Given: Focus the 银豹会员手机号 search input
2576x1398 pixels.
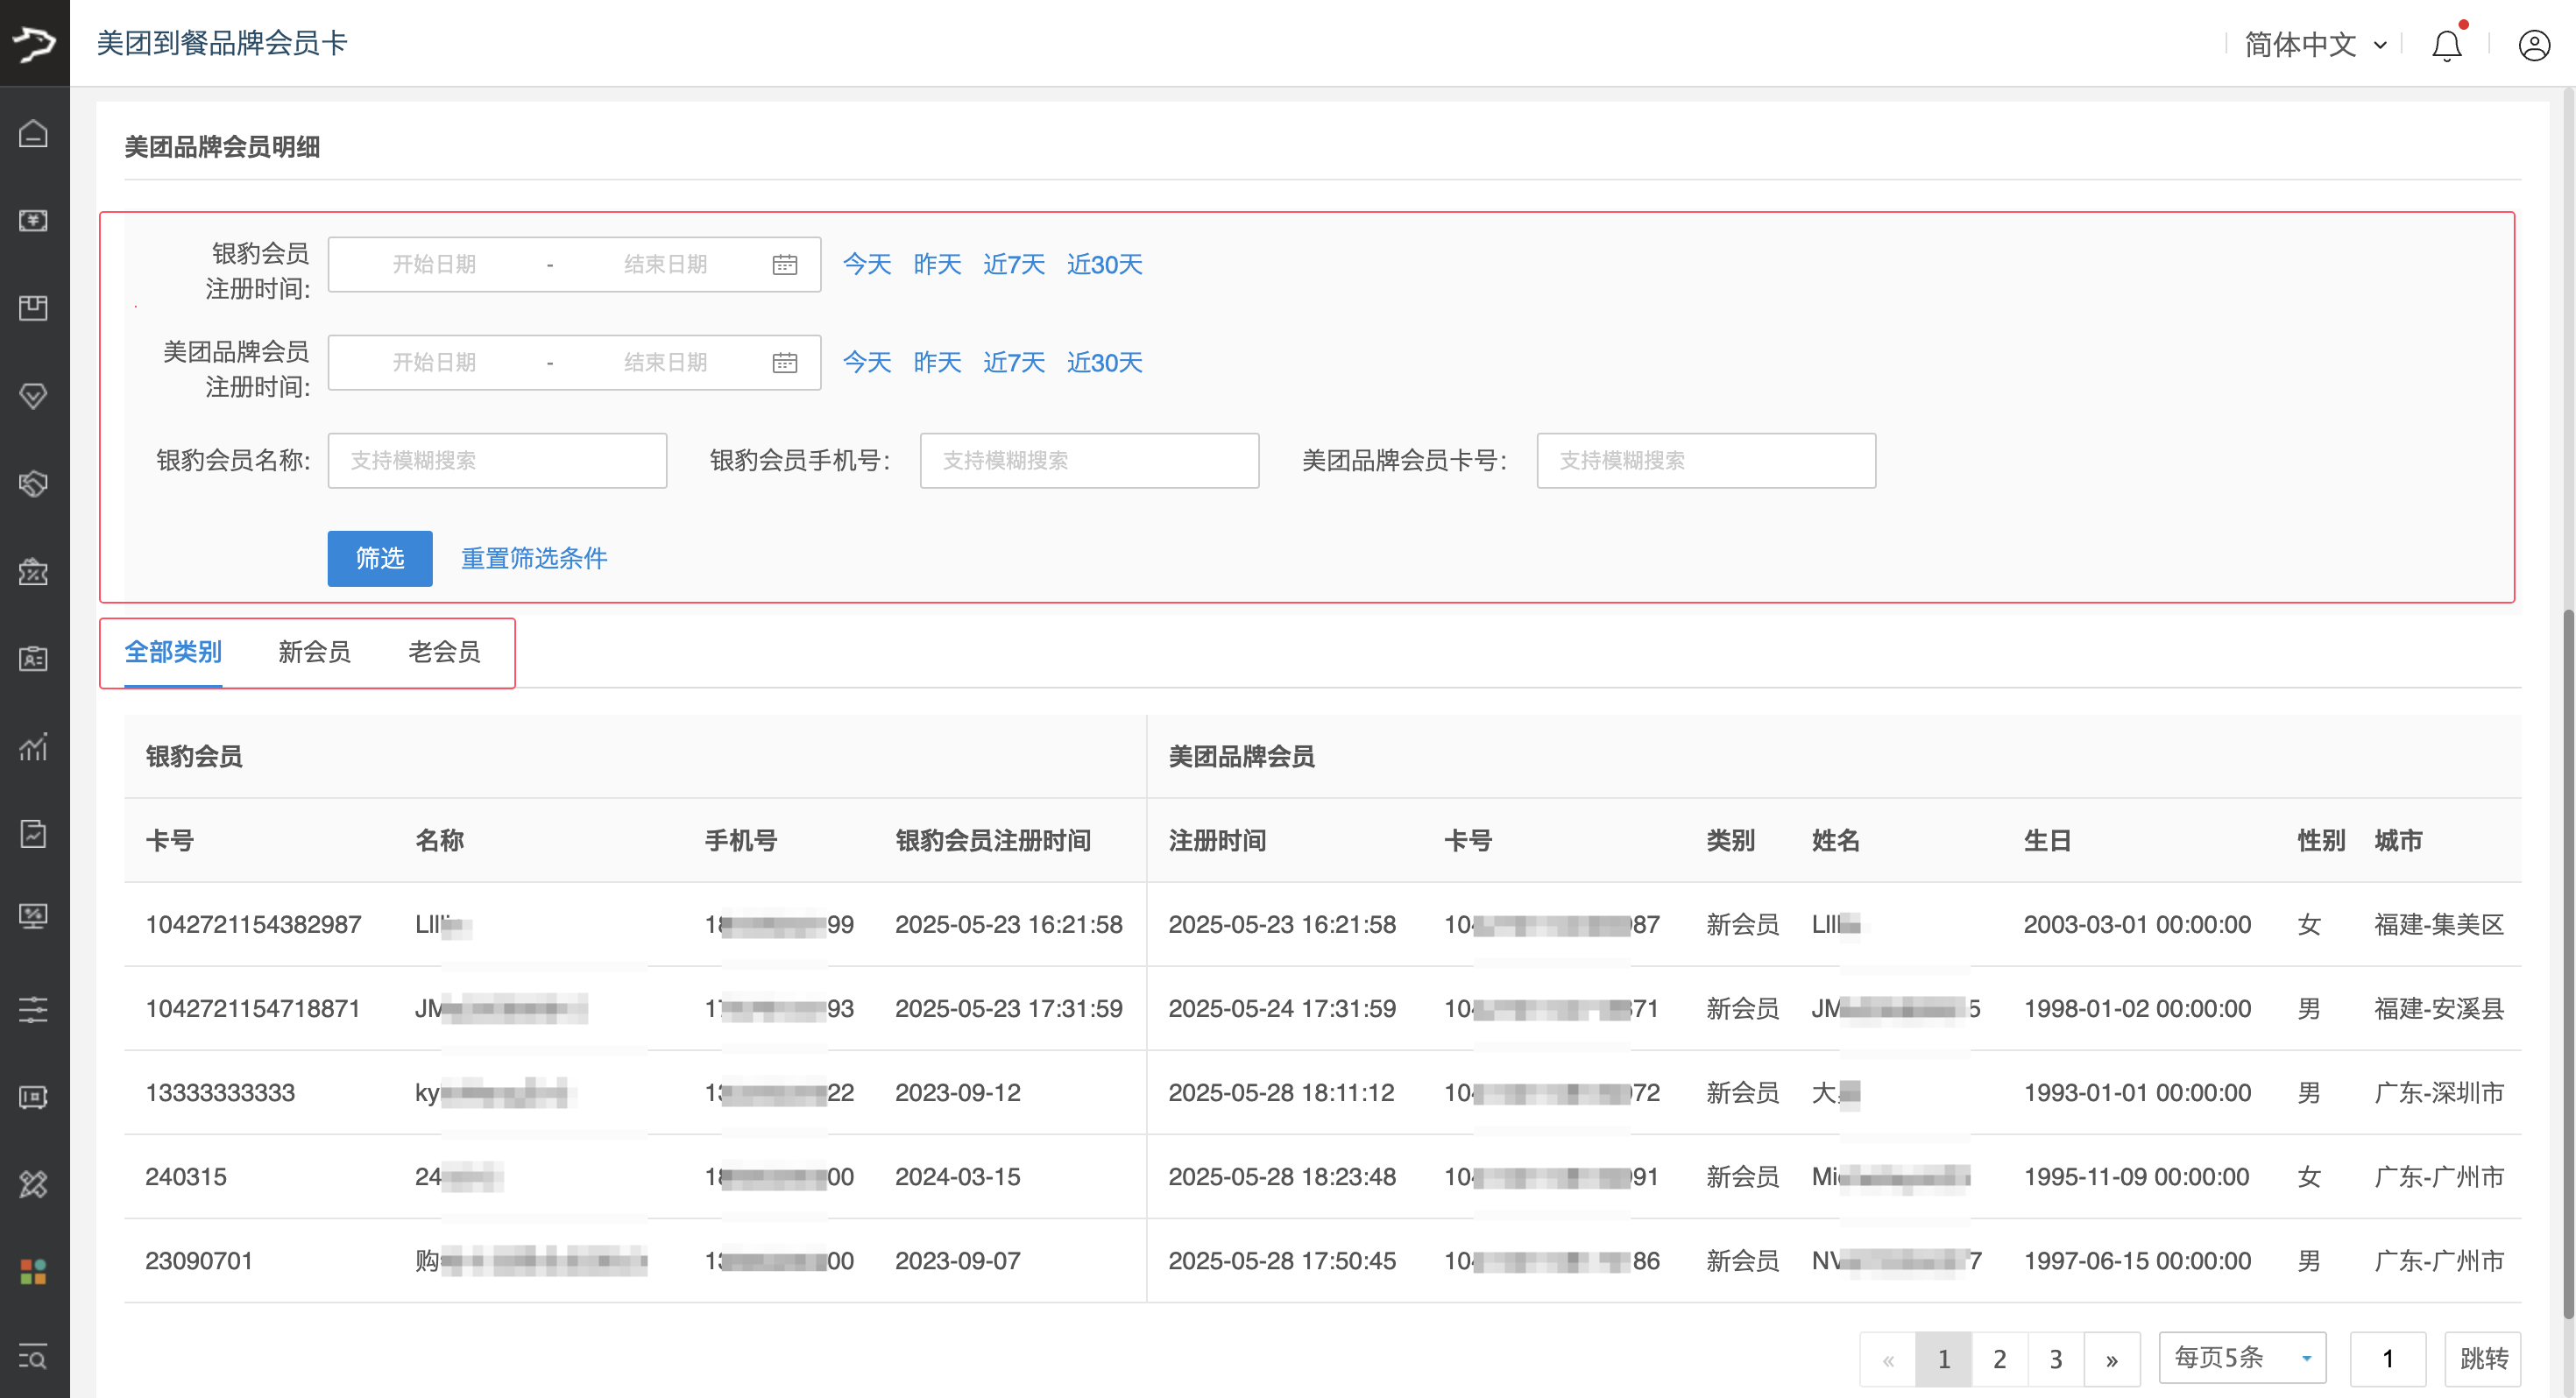Looking at the screenshot, I should (1089, 460).
